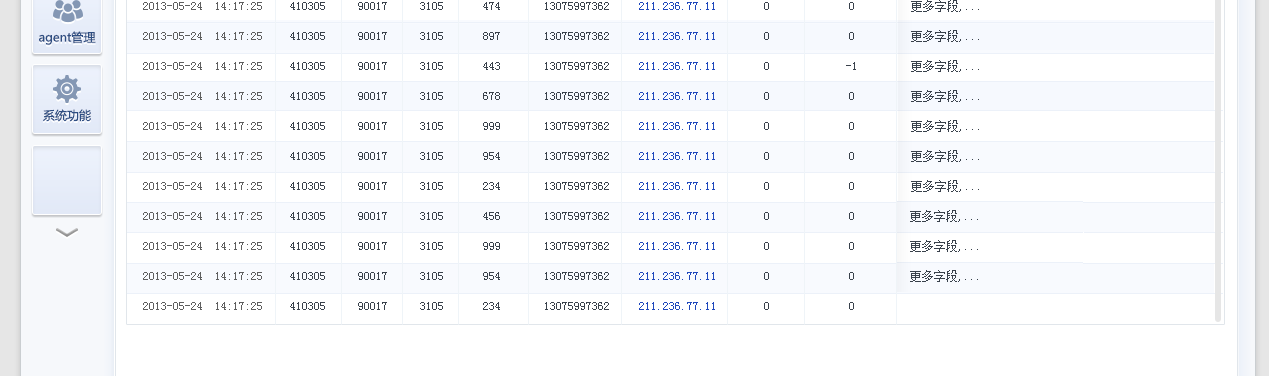Viewport: 1269px width, 376px height.
Task: Select the cell with value 443
Action: click(x=491, y=66)
